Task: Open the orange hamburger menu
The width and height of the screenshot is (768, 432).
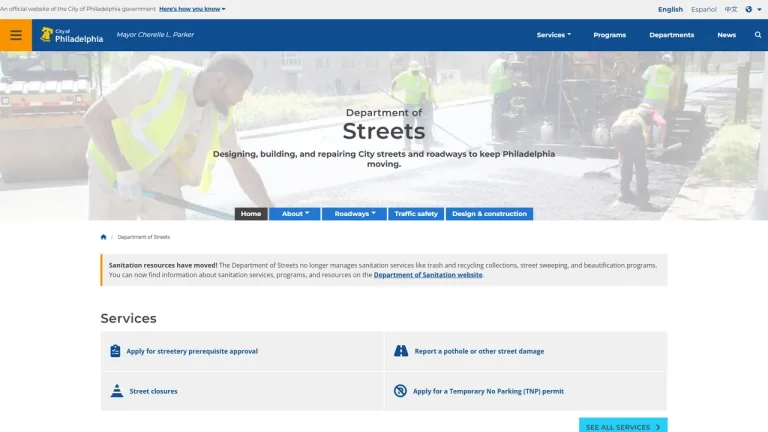Action: 16,35
